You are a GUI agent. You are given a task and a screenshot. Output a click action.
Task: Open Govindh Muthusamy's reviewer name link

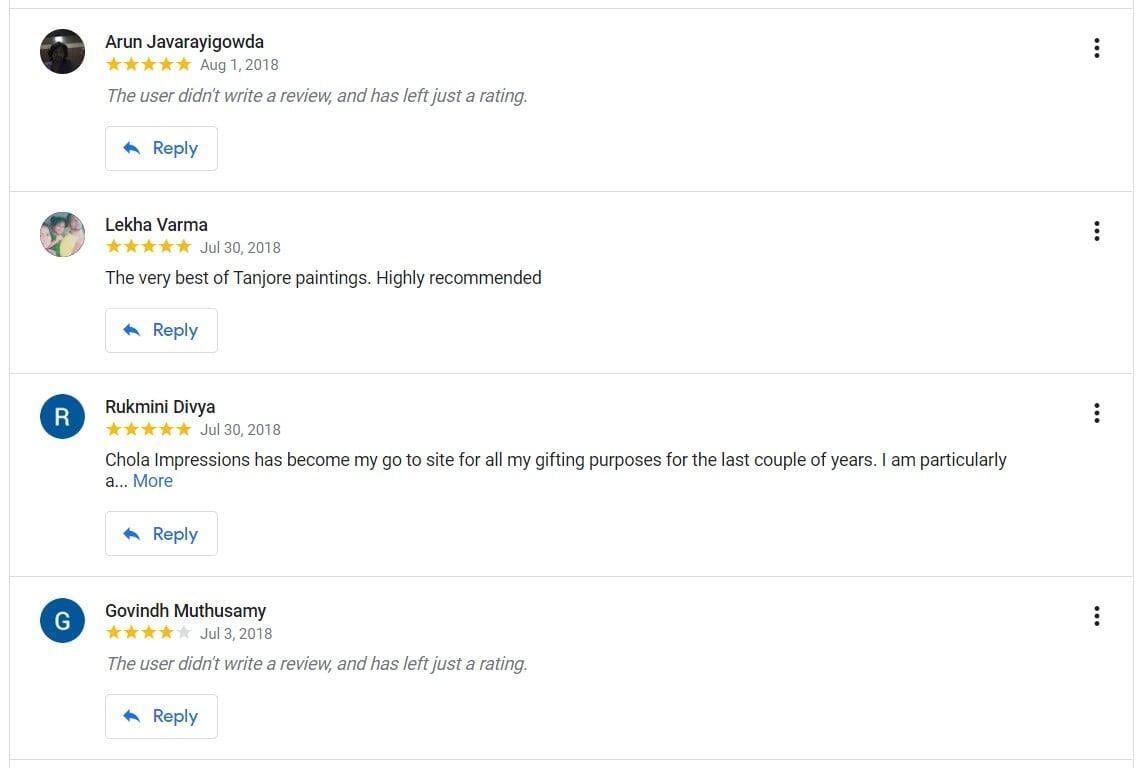coord(185,611)
